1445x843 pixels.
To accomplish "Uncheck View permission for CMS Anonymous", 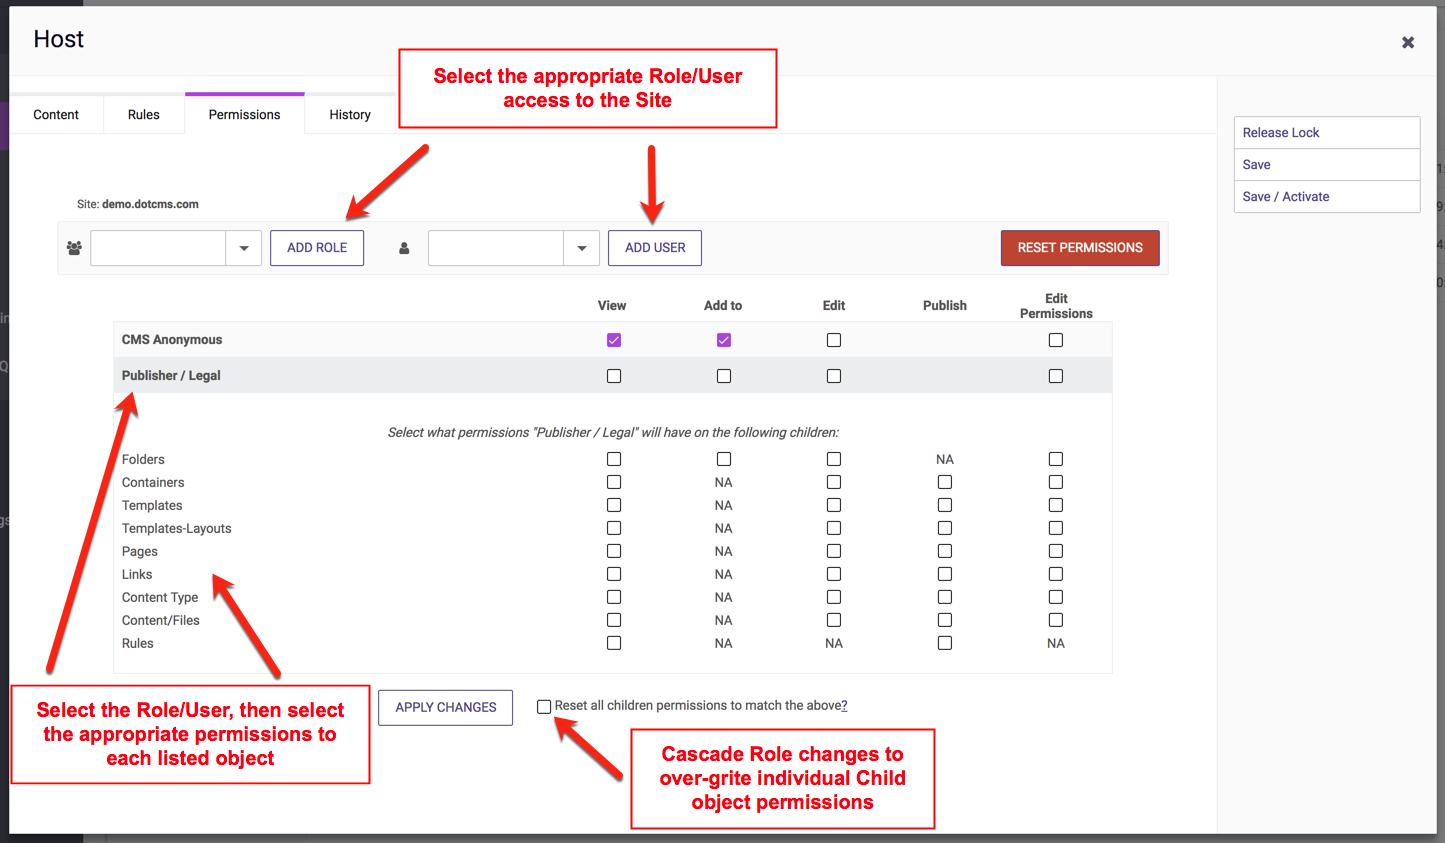I will click(614, 340).
